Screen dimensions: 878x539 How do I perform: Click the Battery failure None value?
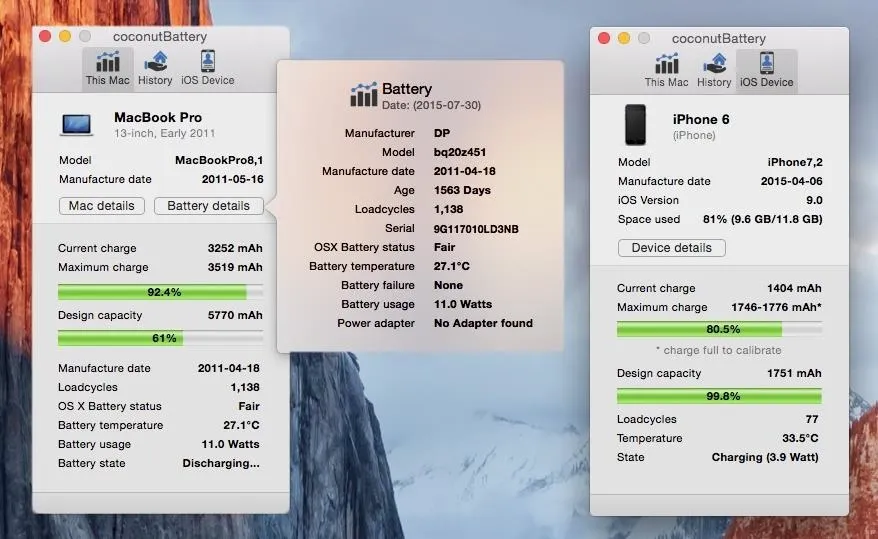point(449,285)
